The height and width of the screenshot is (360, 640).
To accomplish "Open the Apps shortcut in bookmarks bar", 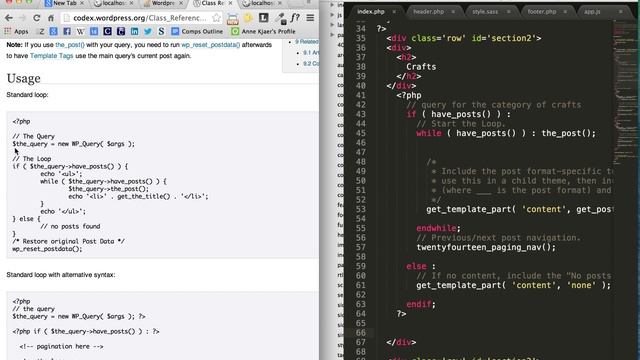I will 16,31.
